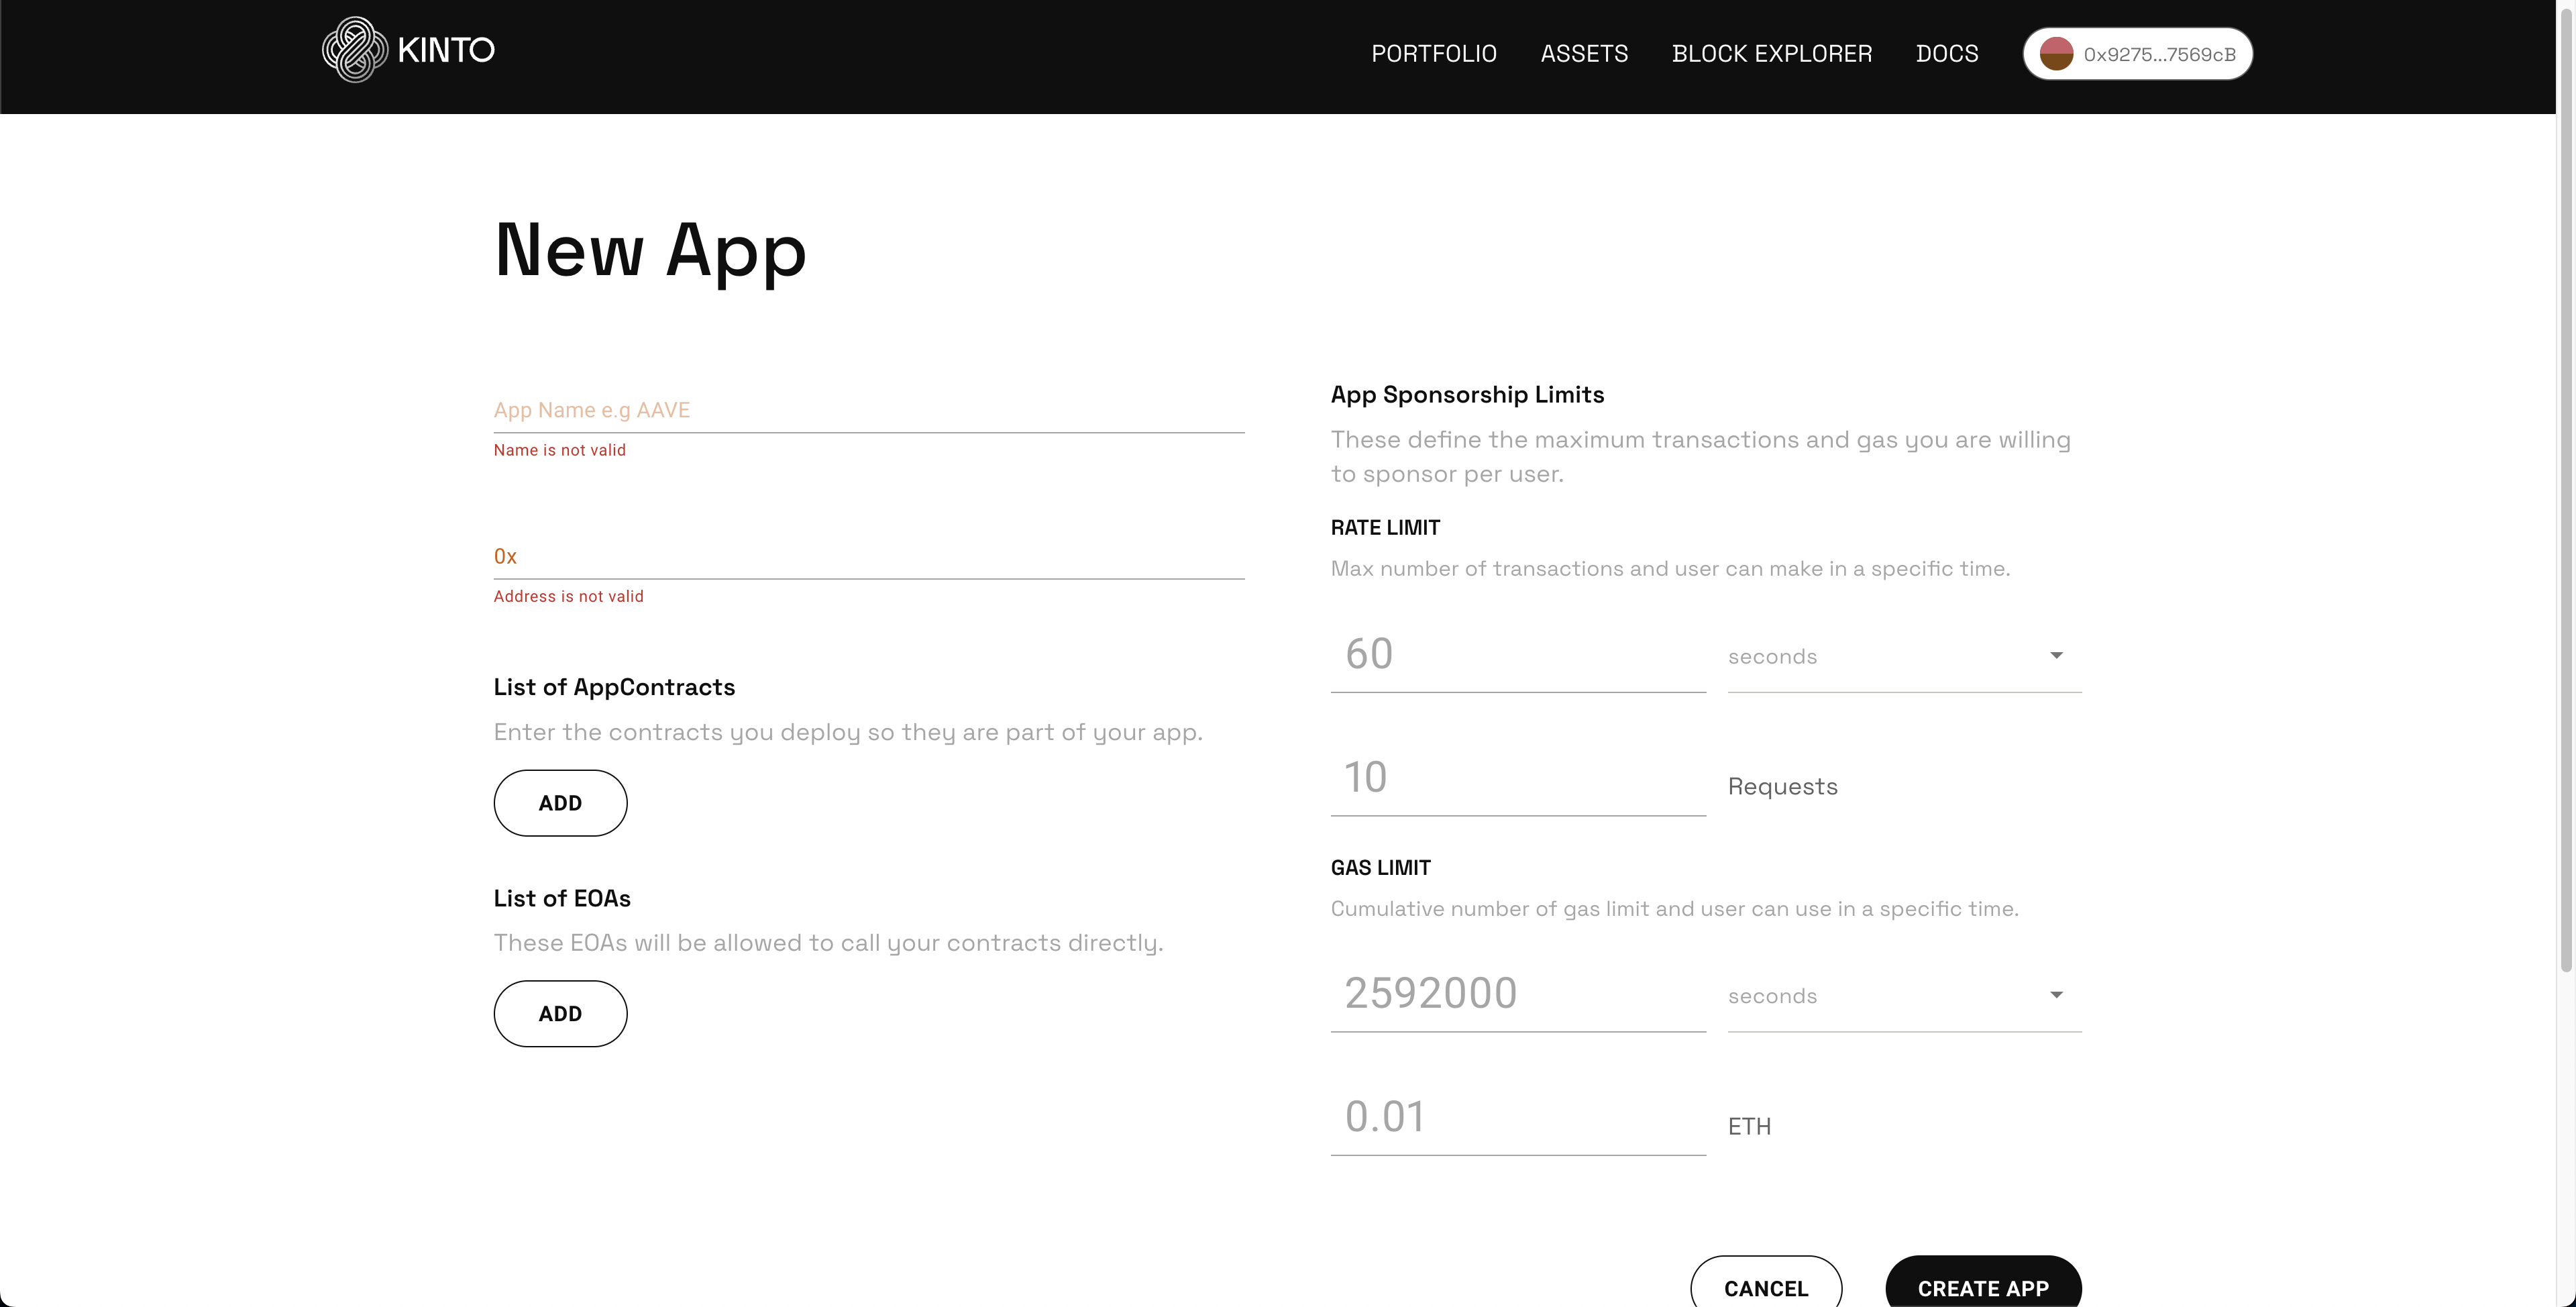Open the Docs link

click(x=1946, y=54)
